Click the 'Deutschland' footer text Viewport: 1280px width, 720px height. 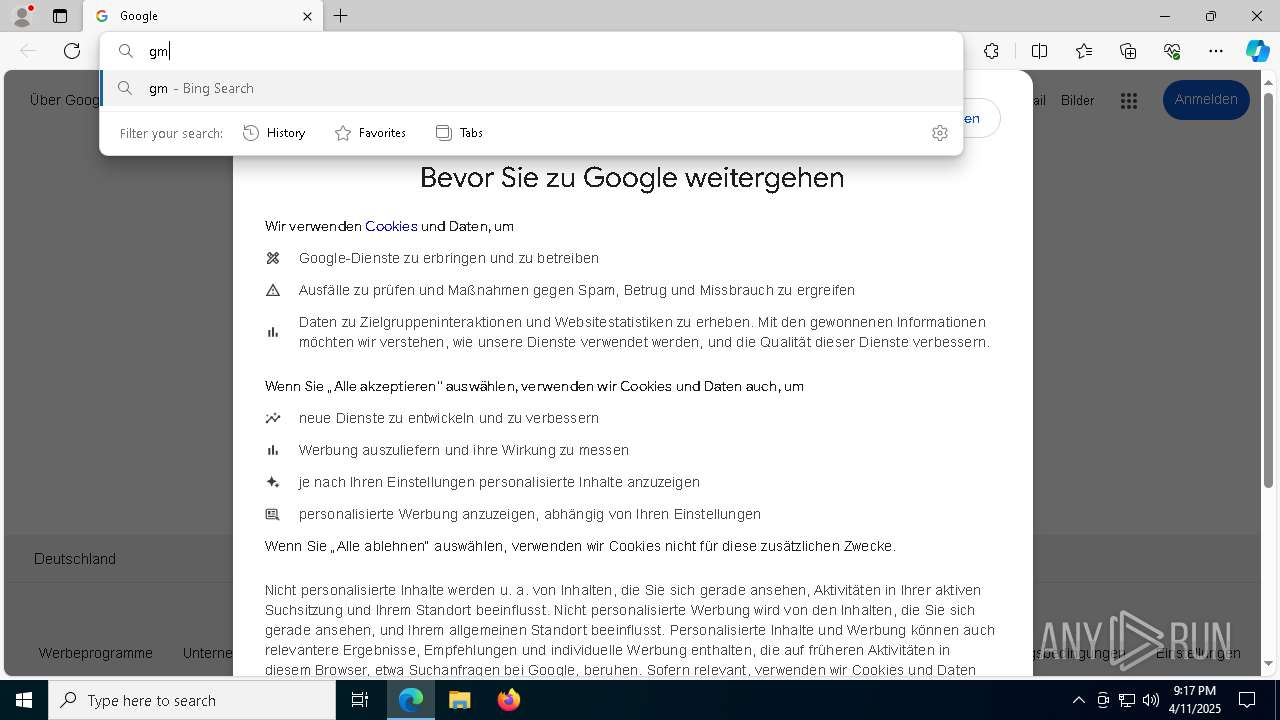[75, 559]
